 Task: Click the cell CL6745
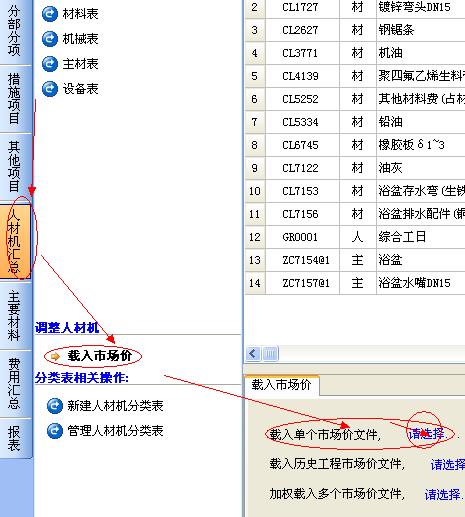pos(302,145)
